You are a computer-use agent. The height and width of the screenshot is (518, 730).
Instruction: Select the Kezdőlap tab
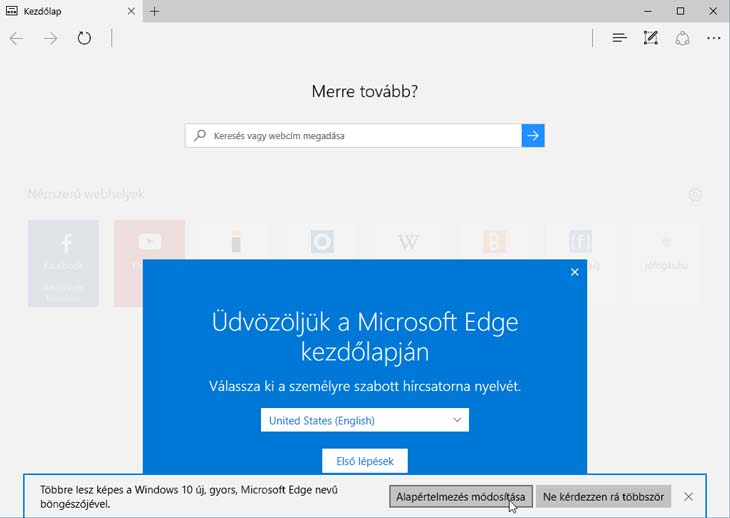pyautogui.click(x=60, y=11)
